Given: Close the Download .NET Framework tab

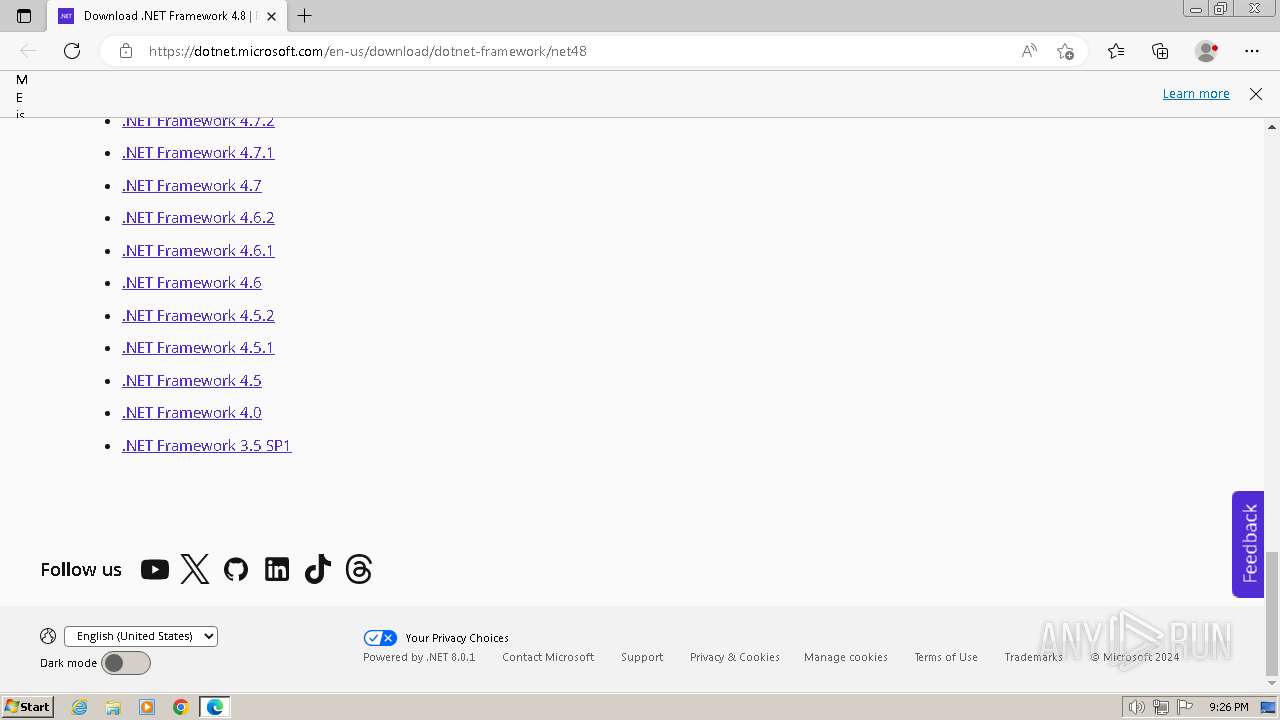Looking at the screenshot, I should [x=271, y=16].
